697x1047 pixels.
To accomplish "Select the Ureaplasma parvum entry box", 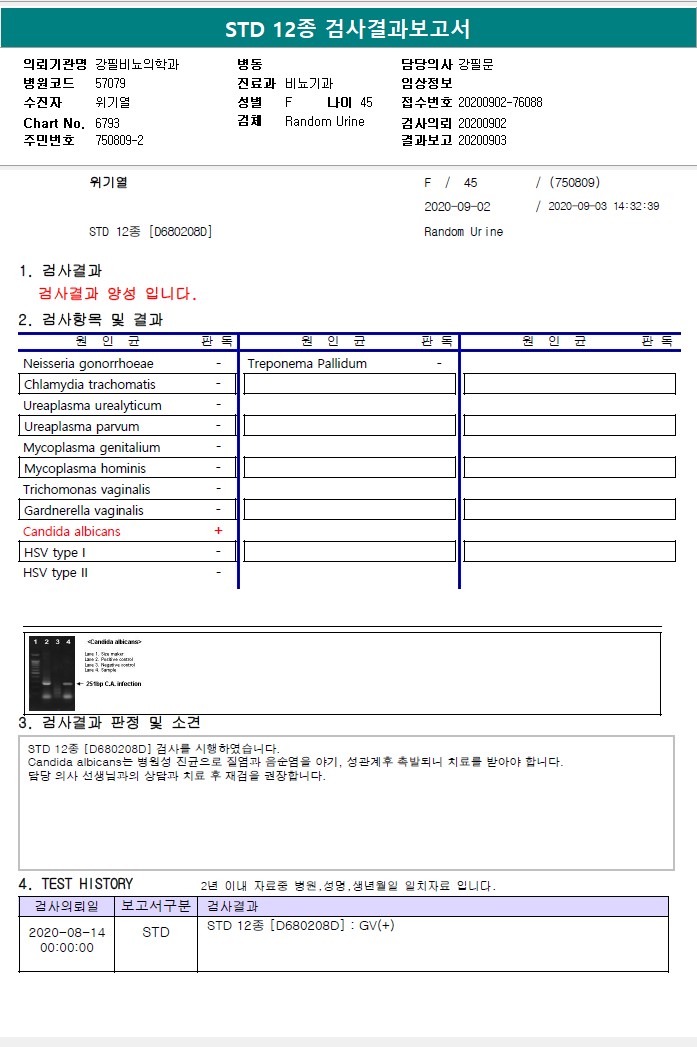I will (128, 426).
